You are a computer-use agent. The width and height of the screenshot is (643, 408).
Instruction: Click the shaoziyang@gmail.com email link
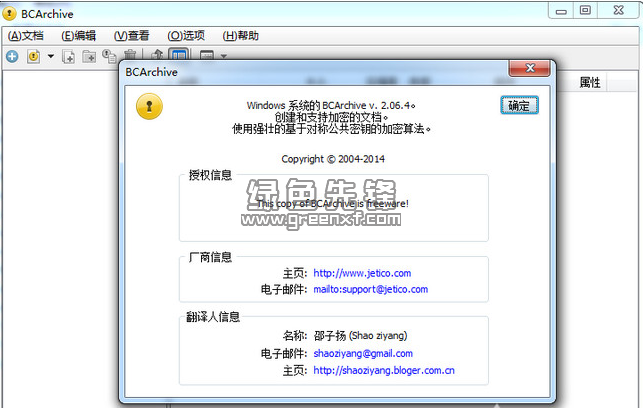pyautogui.click(x=363, y=353)
